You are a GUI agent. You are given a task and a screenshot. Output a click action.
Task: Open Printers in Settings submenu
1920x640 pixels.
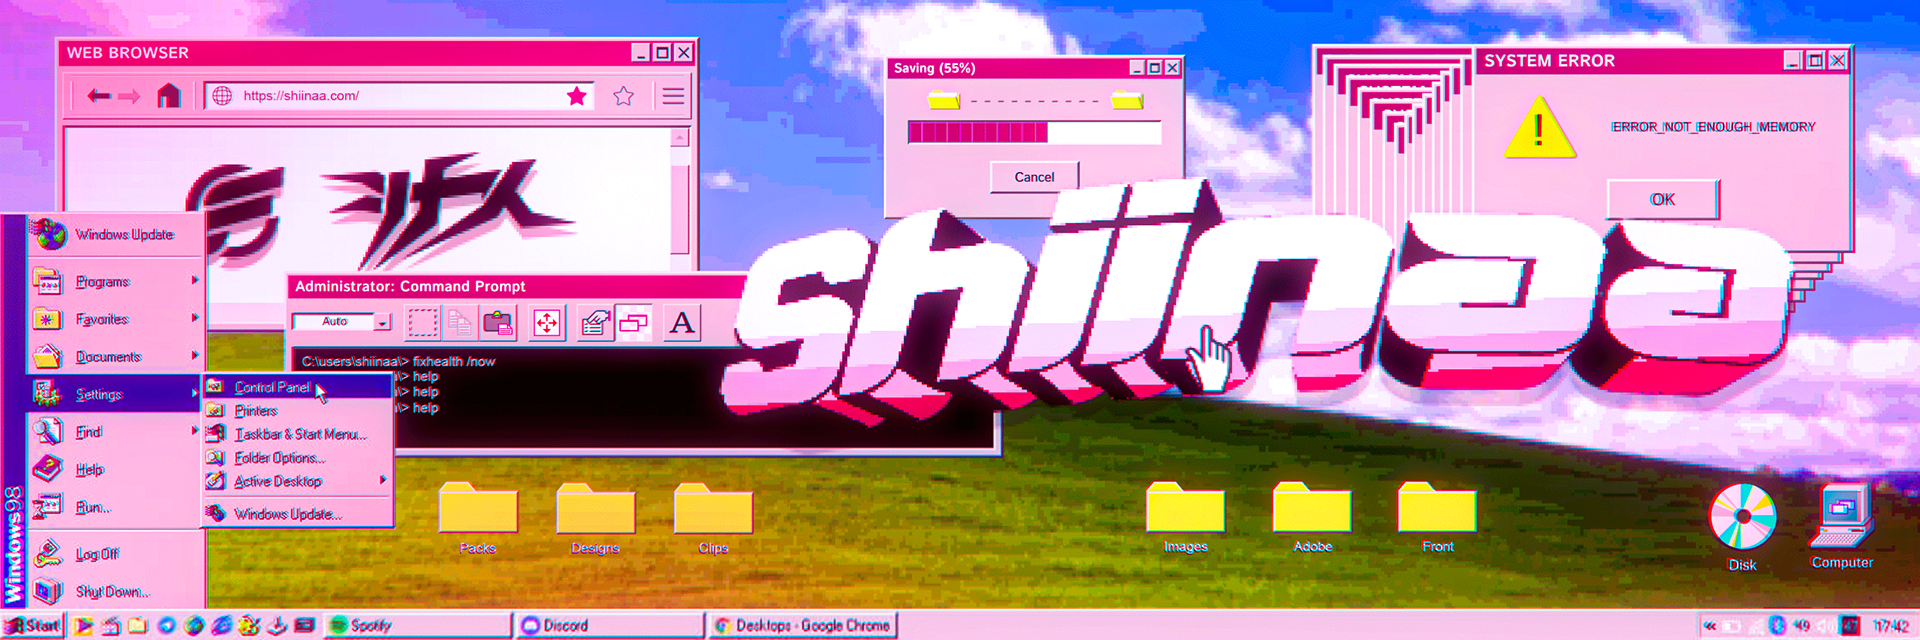coord(298,411)
